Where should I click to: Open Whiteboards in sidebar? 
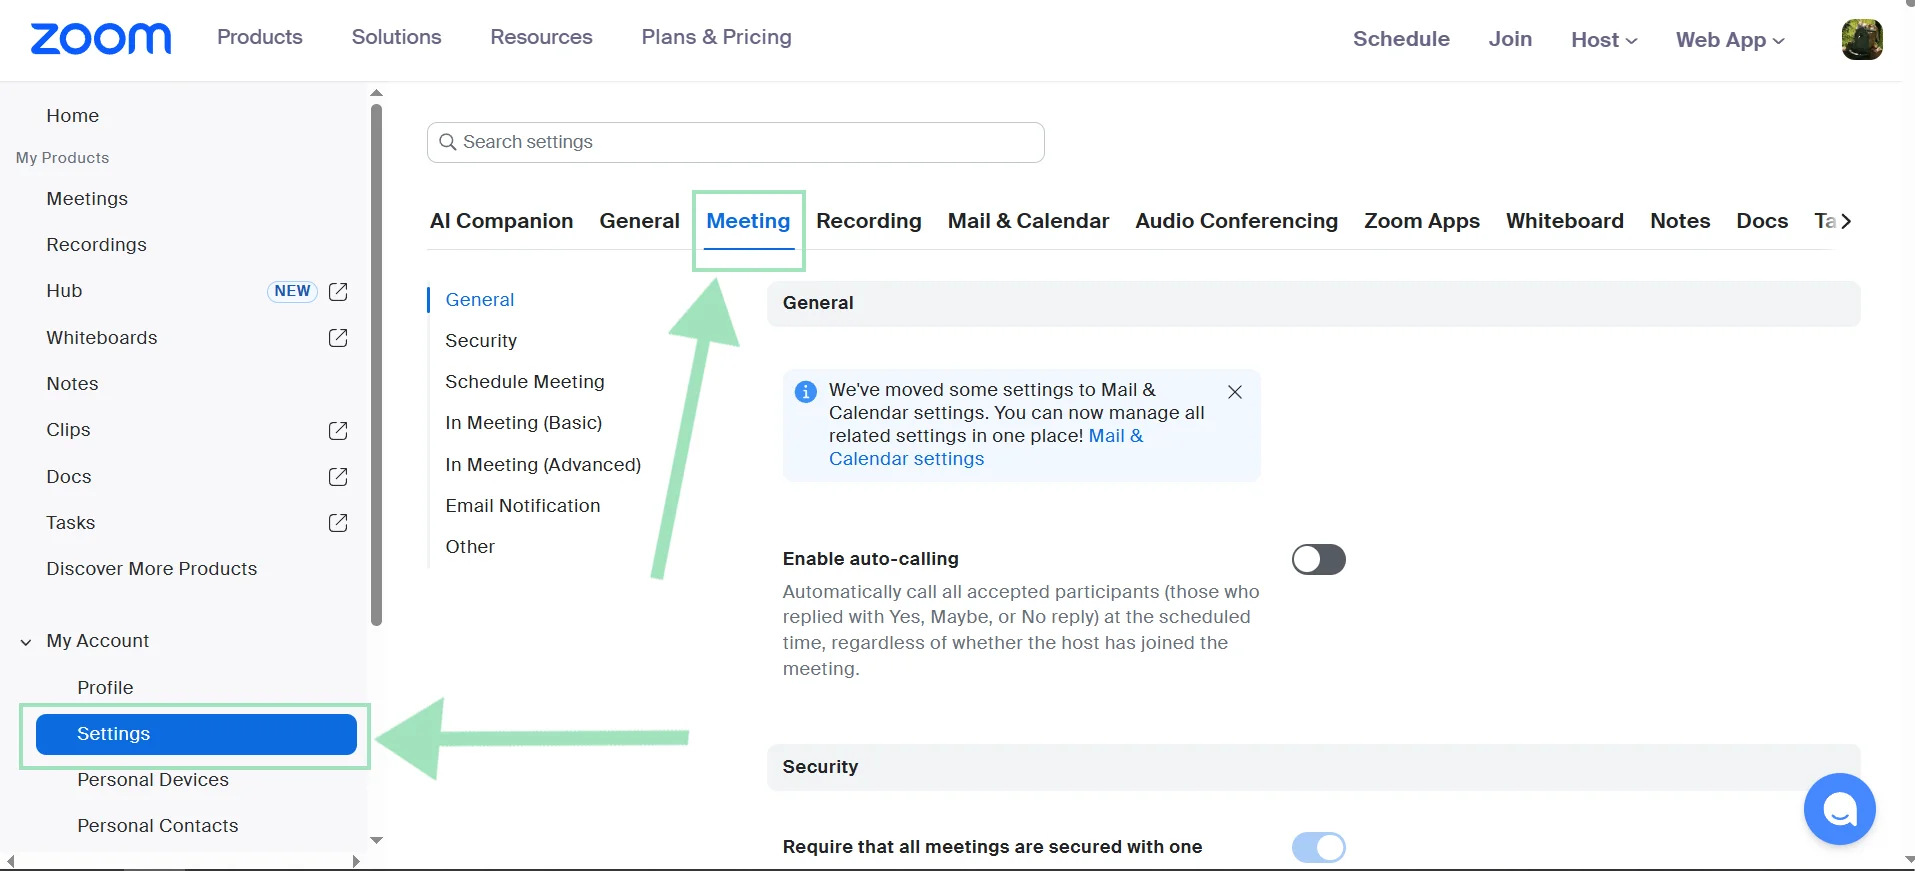(x=102, y=338)
